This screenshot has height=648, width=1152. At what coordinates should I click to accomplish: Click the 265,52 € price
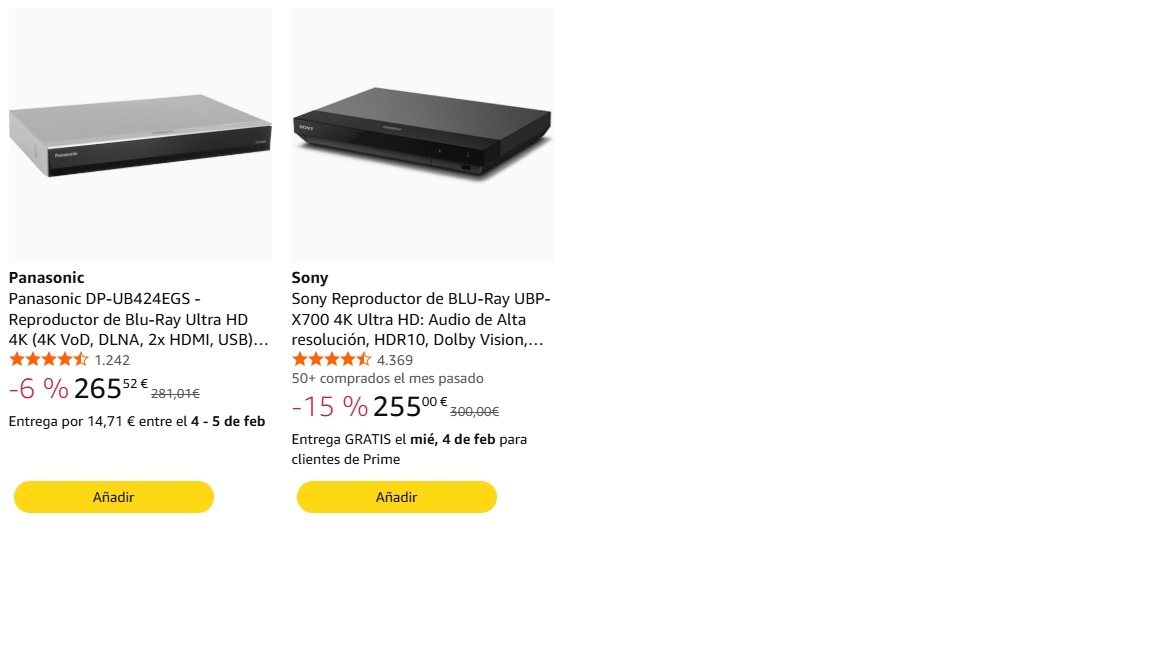pos(110,388)
